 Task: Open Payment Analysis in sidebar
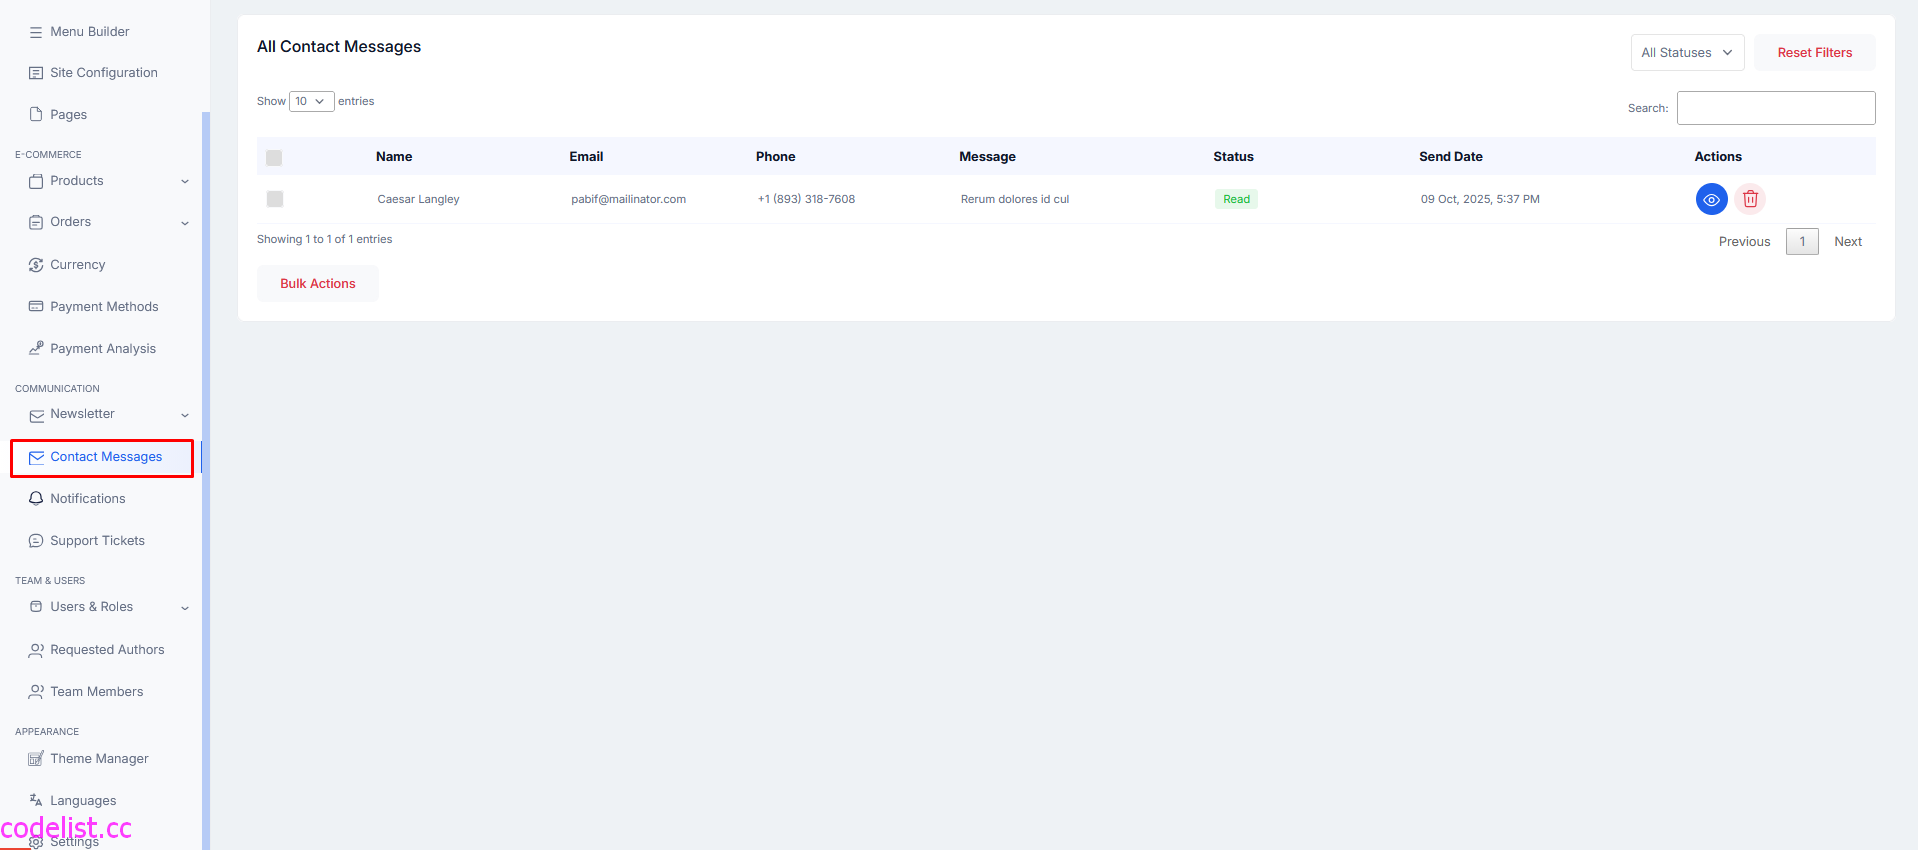click(x=103, y=349)
